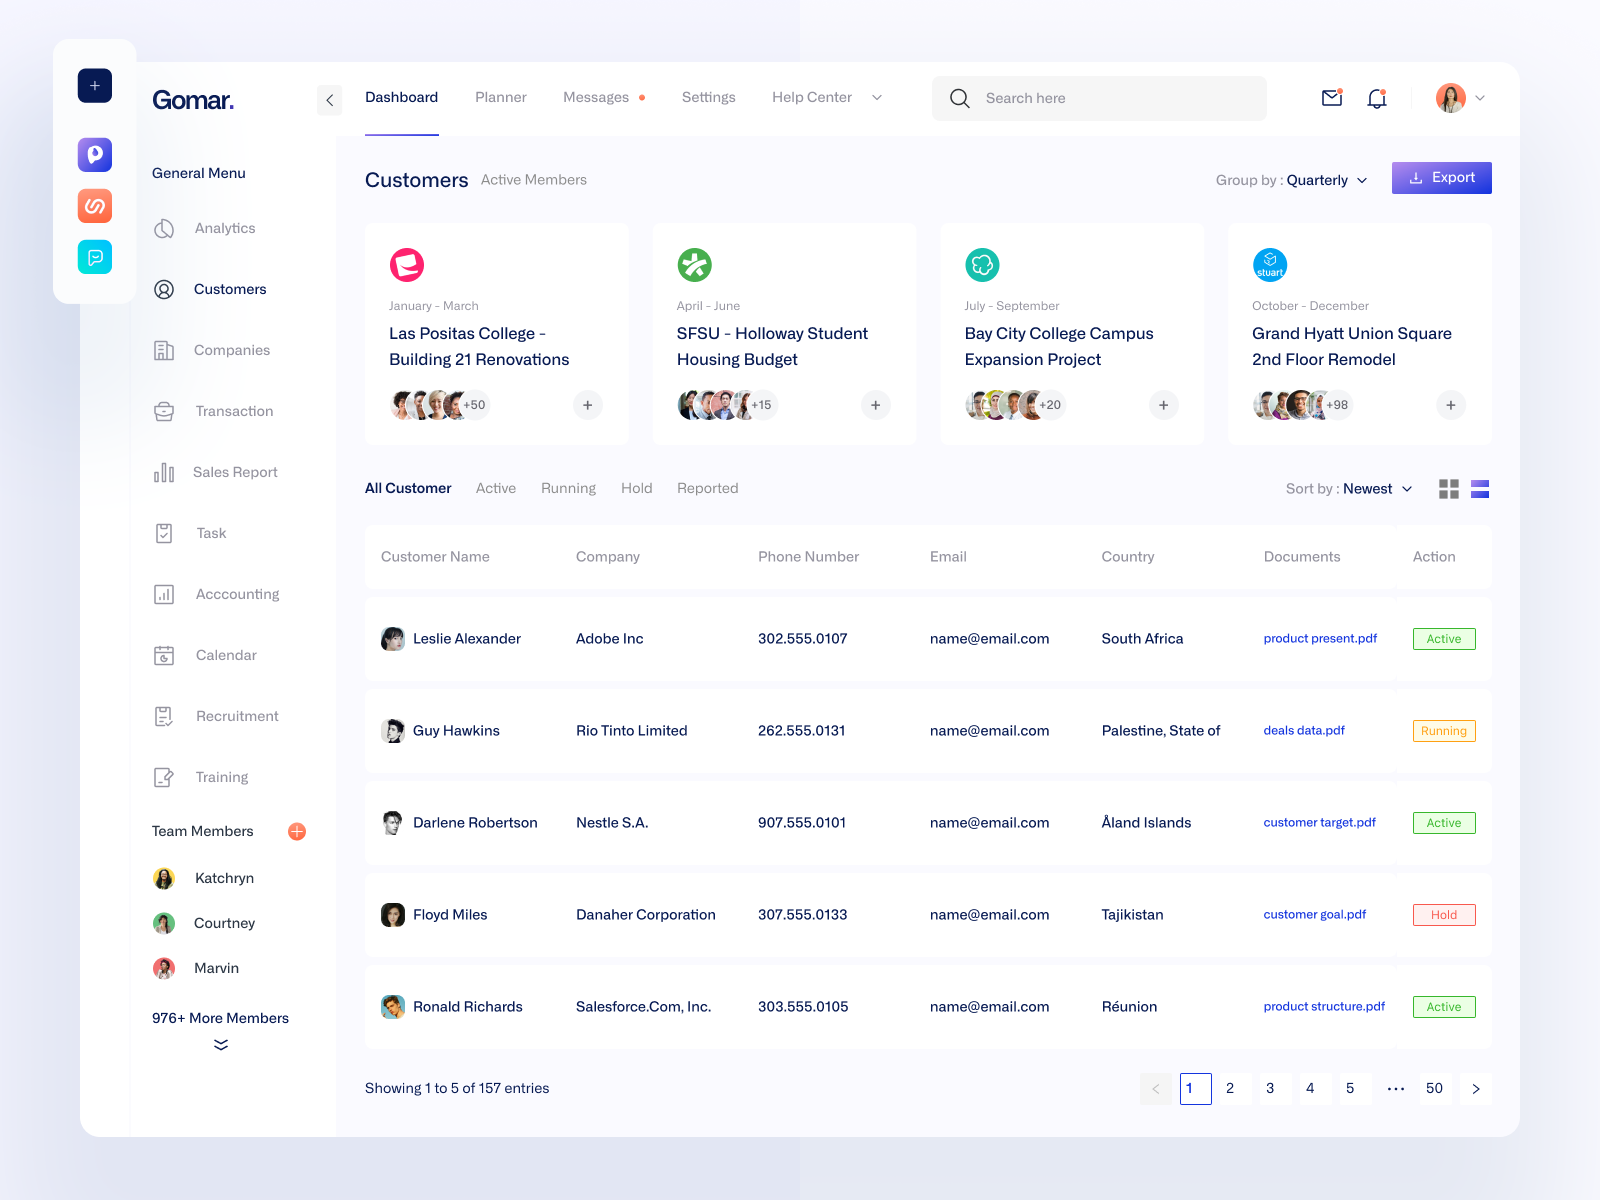
Task: Switch the customer list to grid view
Action: (x=1448, y=489)
